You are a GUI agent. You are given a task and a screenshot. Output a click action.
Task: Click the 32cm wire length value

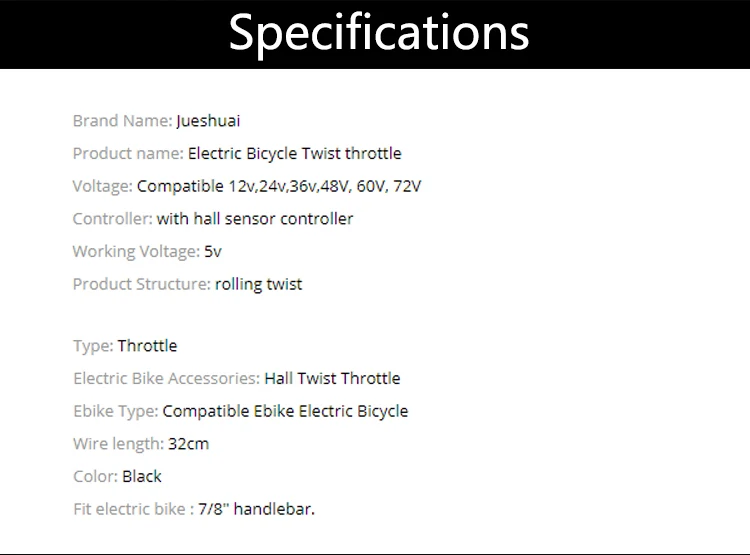188,444
